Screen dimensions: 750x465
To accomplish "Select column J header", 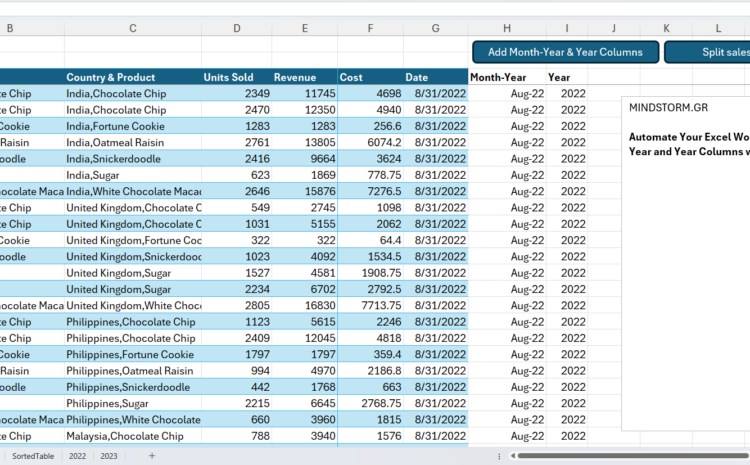I will (x=614, y=28).
